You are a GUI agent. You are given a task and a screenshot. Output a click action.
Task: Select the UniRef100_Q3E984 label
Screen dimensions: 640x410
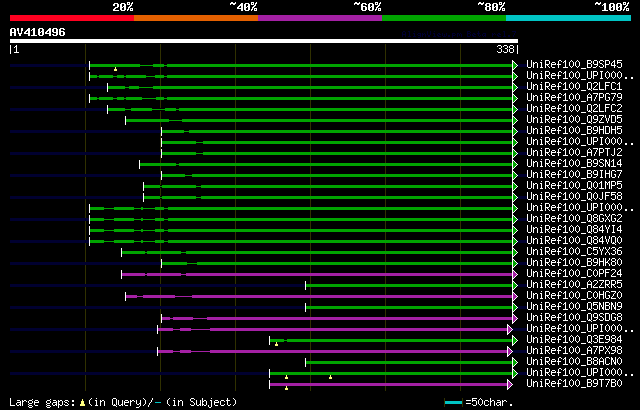574,339
